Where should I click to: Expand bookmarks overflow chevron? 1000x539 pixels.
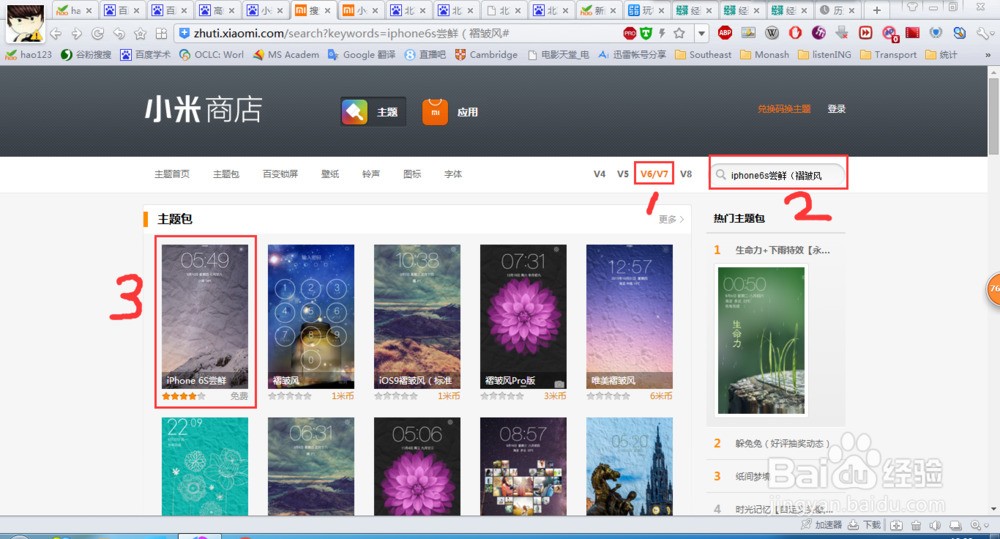988,55
